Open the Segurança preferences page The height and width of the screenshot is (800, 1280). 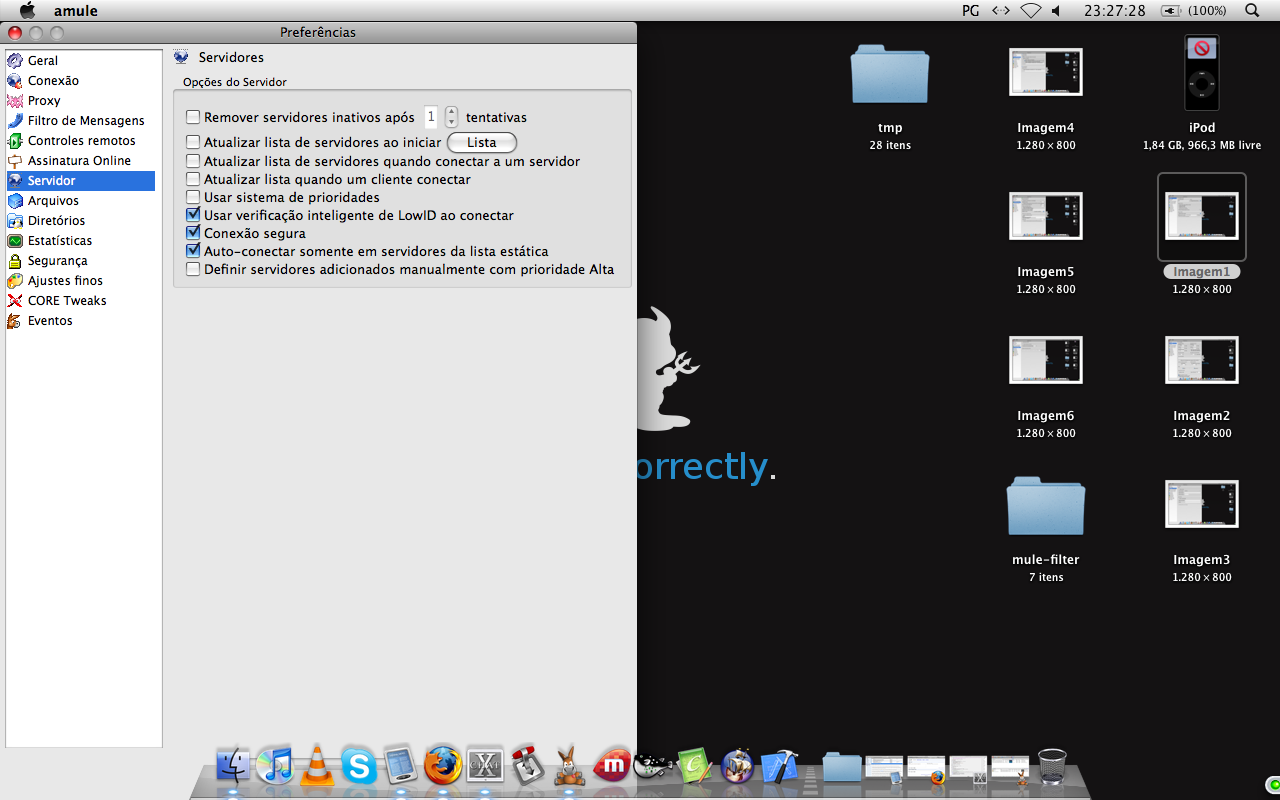(57, 261)
